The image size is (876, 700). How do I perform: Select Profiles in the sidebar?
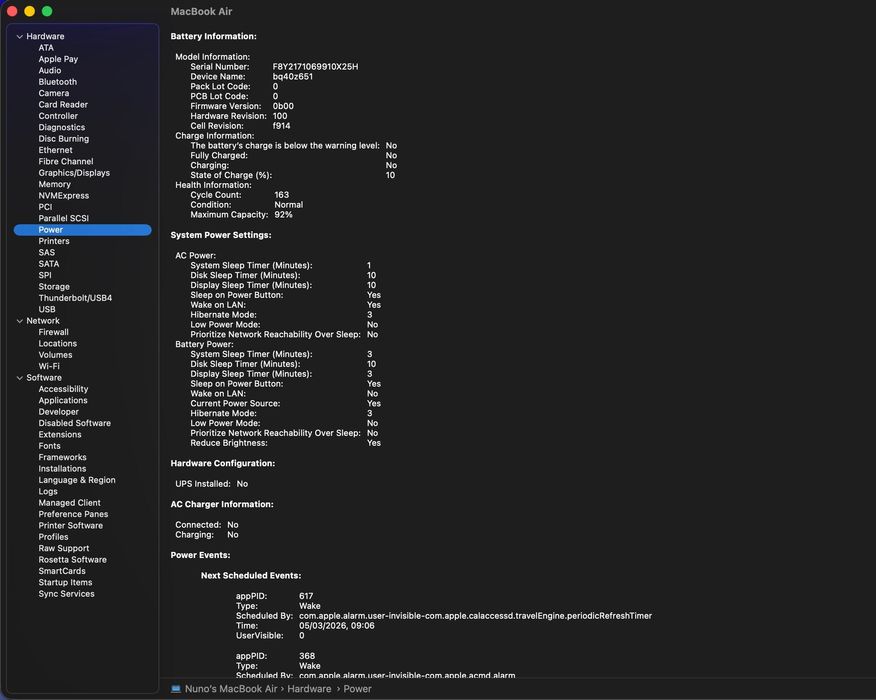[53, 537]
